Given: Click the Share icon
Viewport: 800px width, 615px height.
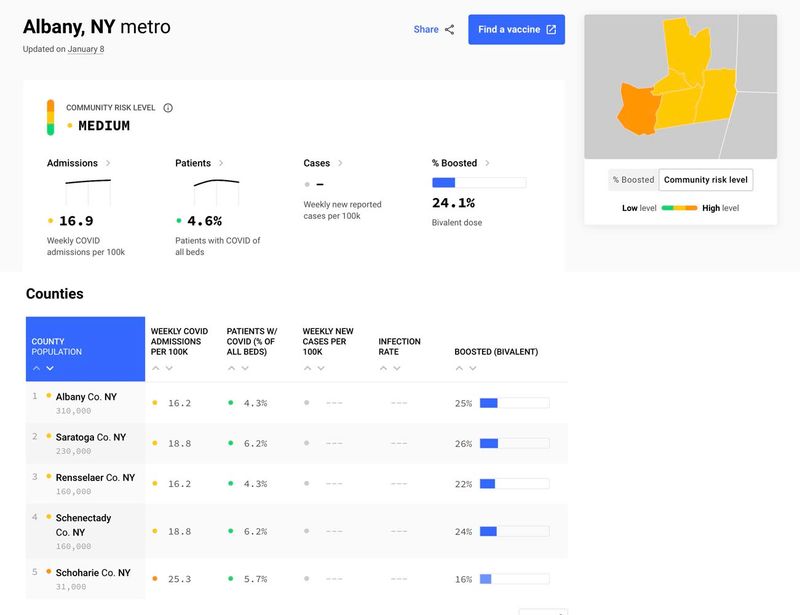Looking at the screenshot, I should pyautogui.click(x=449, y=30).
